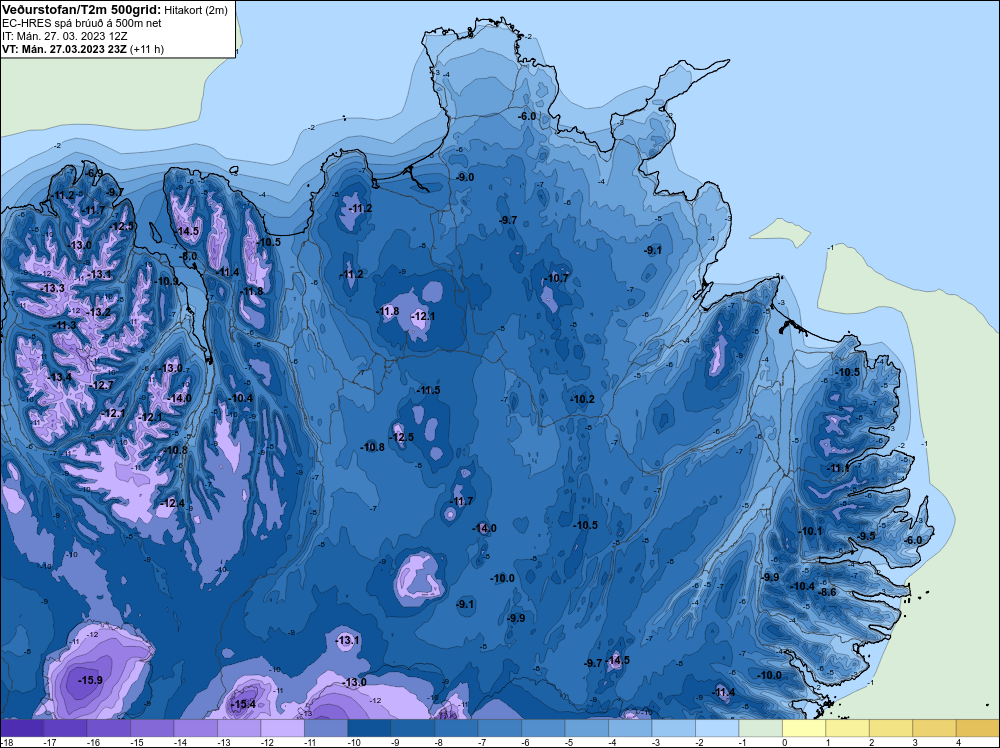Click the '(+11 h)' forecast offset text

point(147,49)
